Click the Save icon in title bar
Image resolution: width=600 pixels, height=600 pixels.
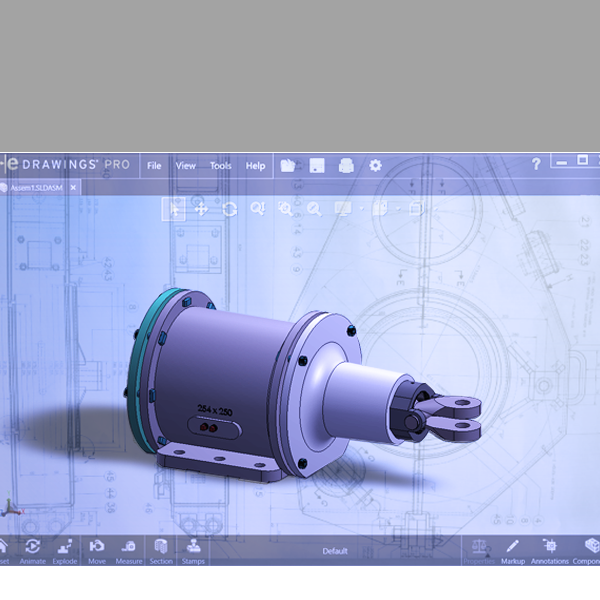(317, 165)
